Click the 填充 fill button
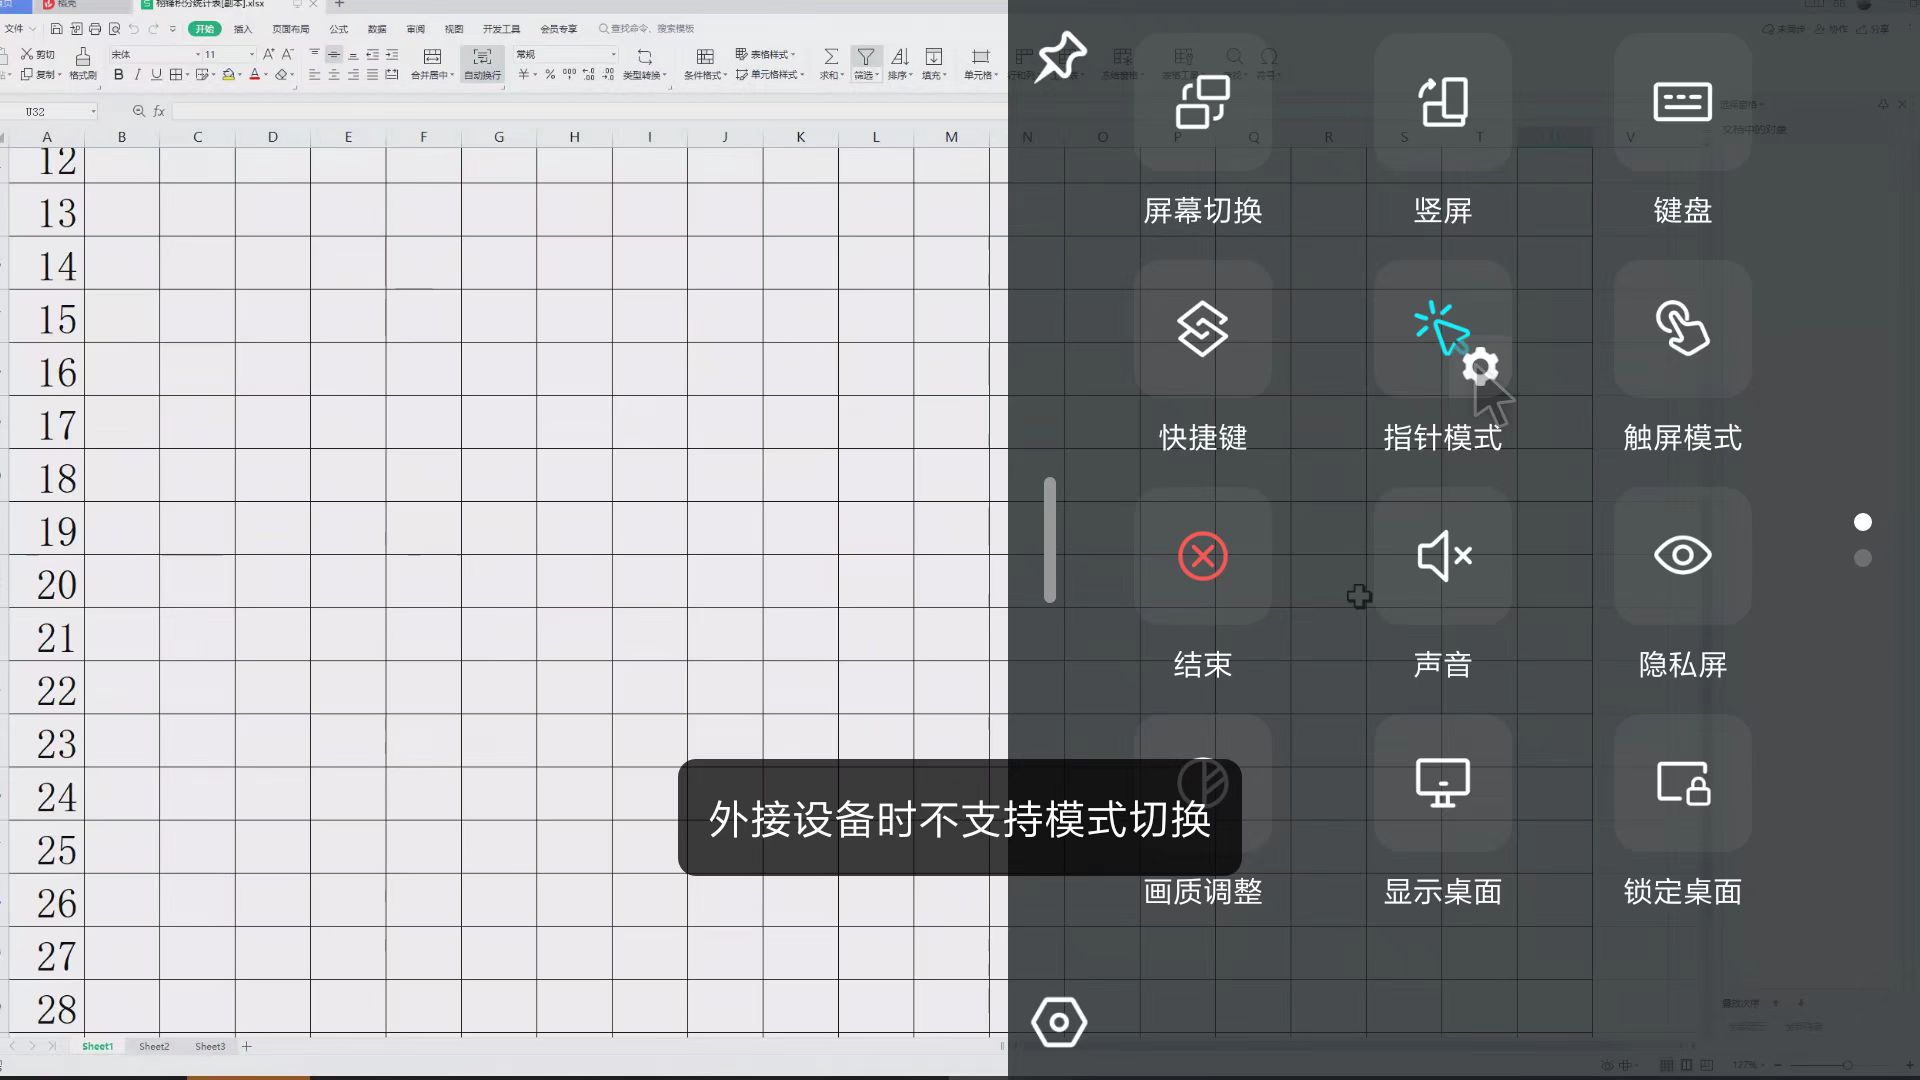 tap(934, 64)
